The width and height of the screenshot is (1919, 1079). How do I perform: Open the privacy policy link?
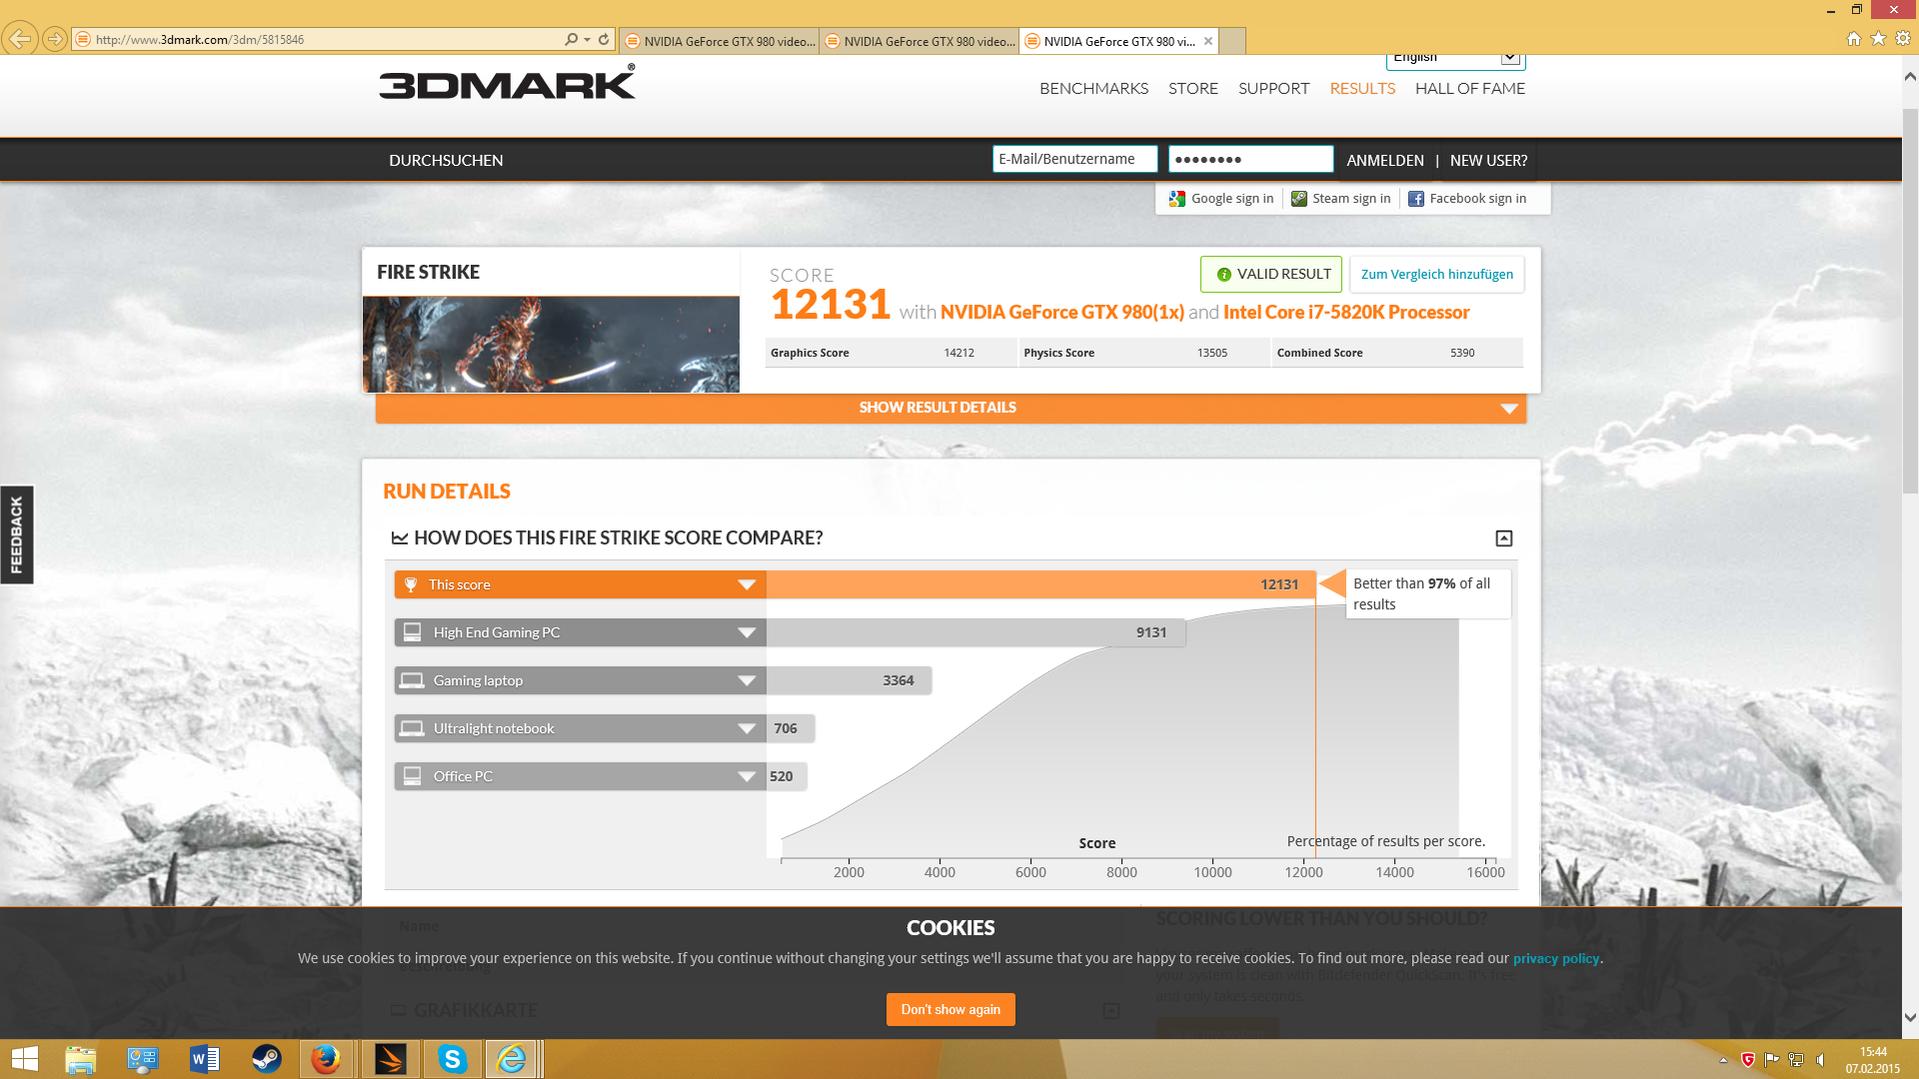1556,958
